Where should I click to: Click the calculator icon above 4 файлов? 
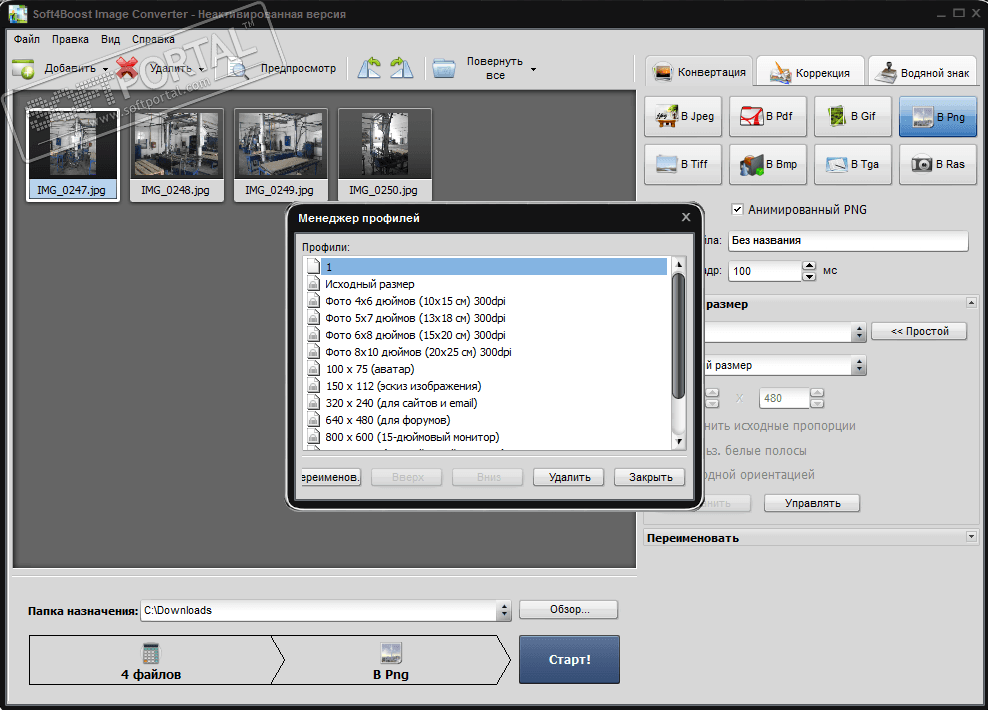[151, 653]
